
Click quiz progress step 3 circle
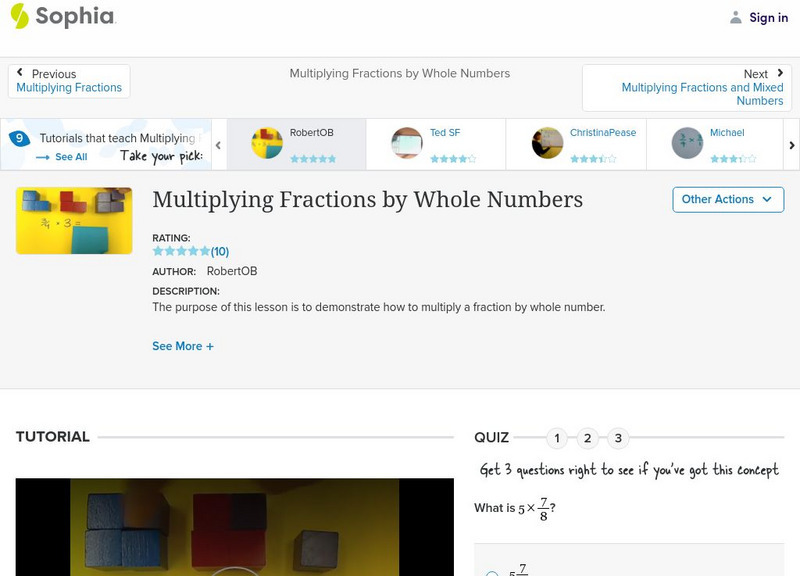click(619, 437)
